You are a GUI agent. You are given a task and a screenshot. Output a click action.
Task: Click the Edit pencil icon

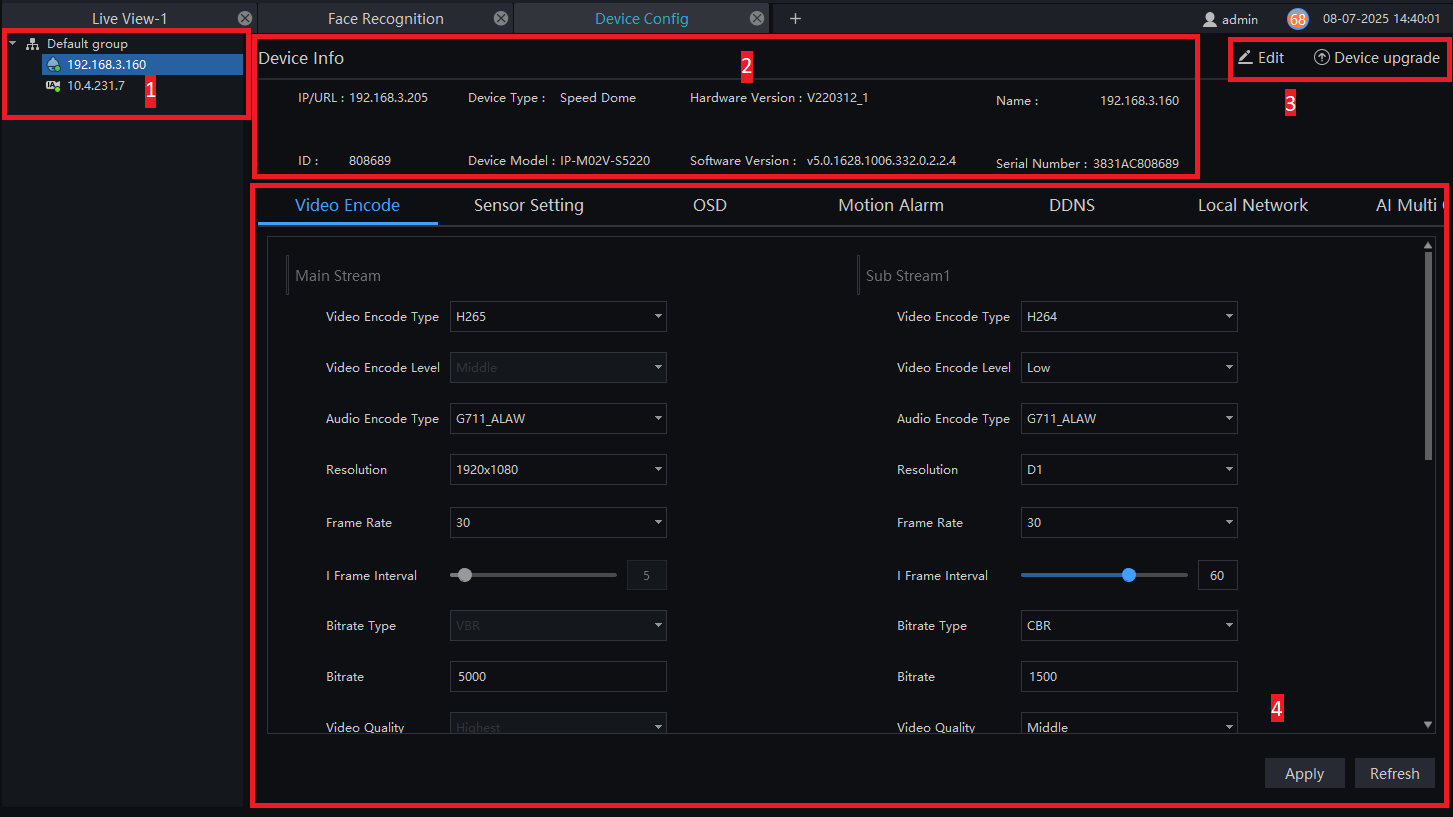tap(1245, 58)
